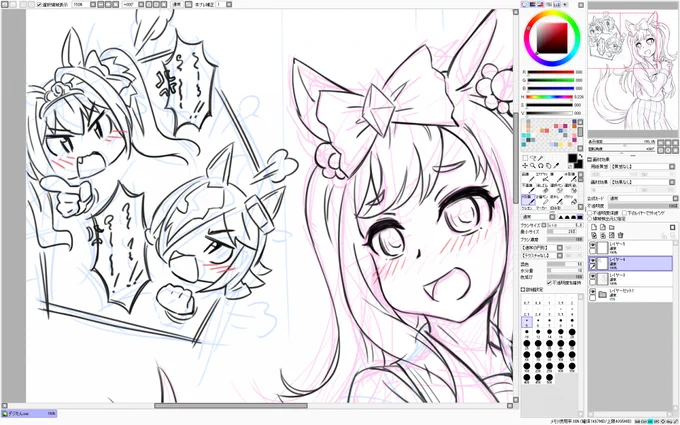Select the zoom magnifier tool

pos(533,166)
